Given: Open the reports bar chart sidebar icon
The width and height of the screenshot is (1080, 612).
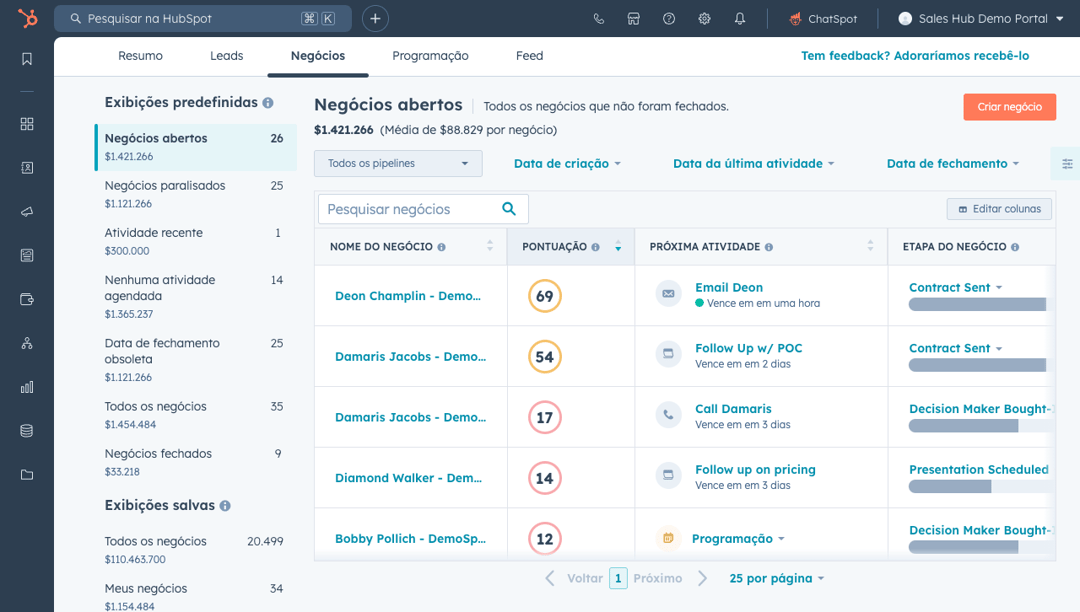Looking at the screenshot, I should (x=27, y=387).
